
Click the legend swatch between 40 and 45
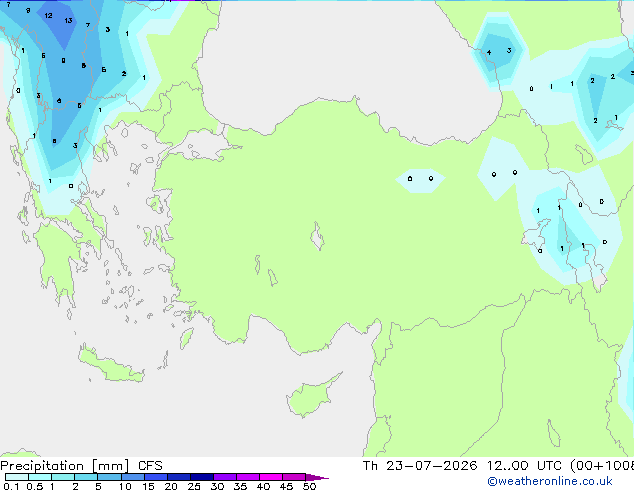271,477
